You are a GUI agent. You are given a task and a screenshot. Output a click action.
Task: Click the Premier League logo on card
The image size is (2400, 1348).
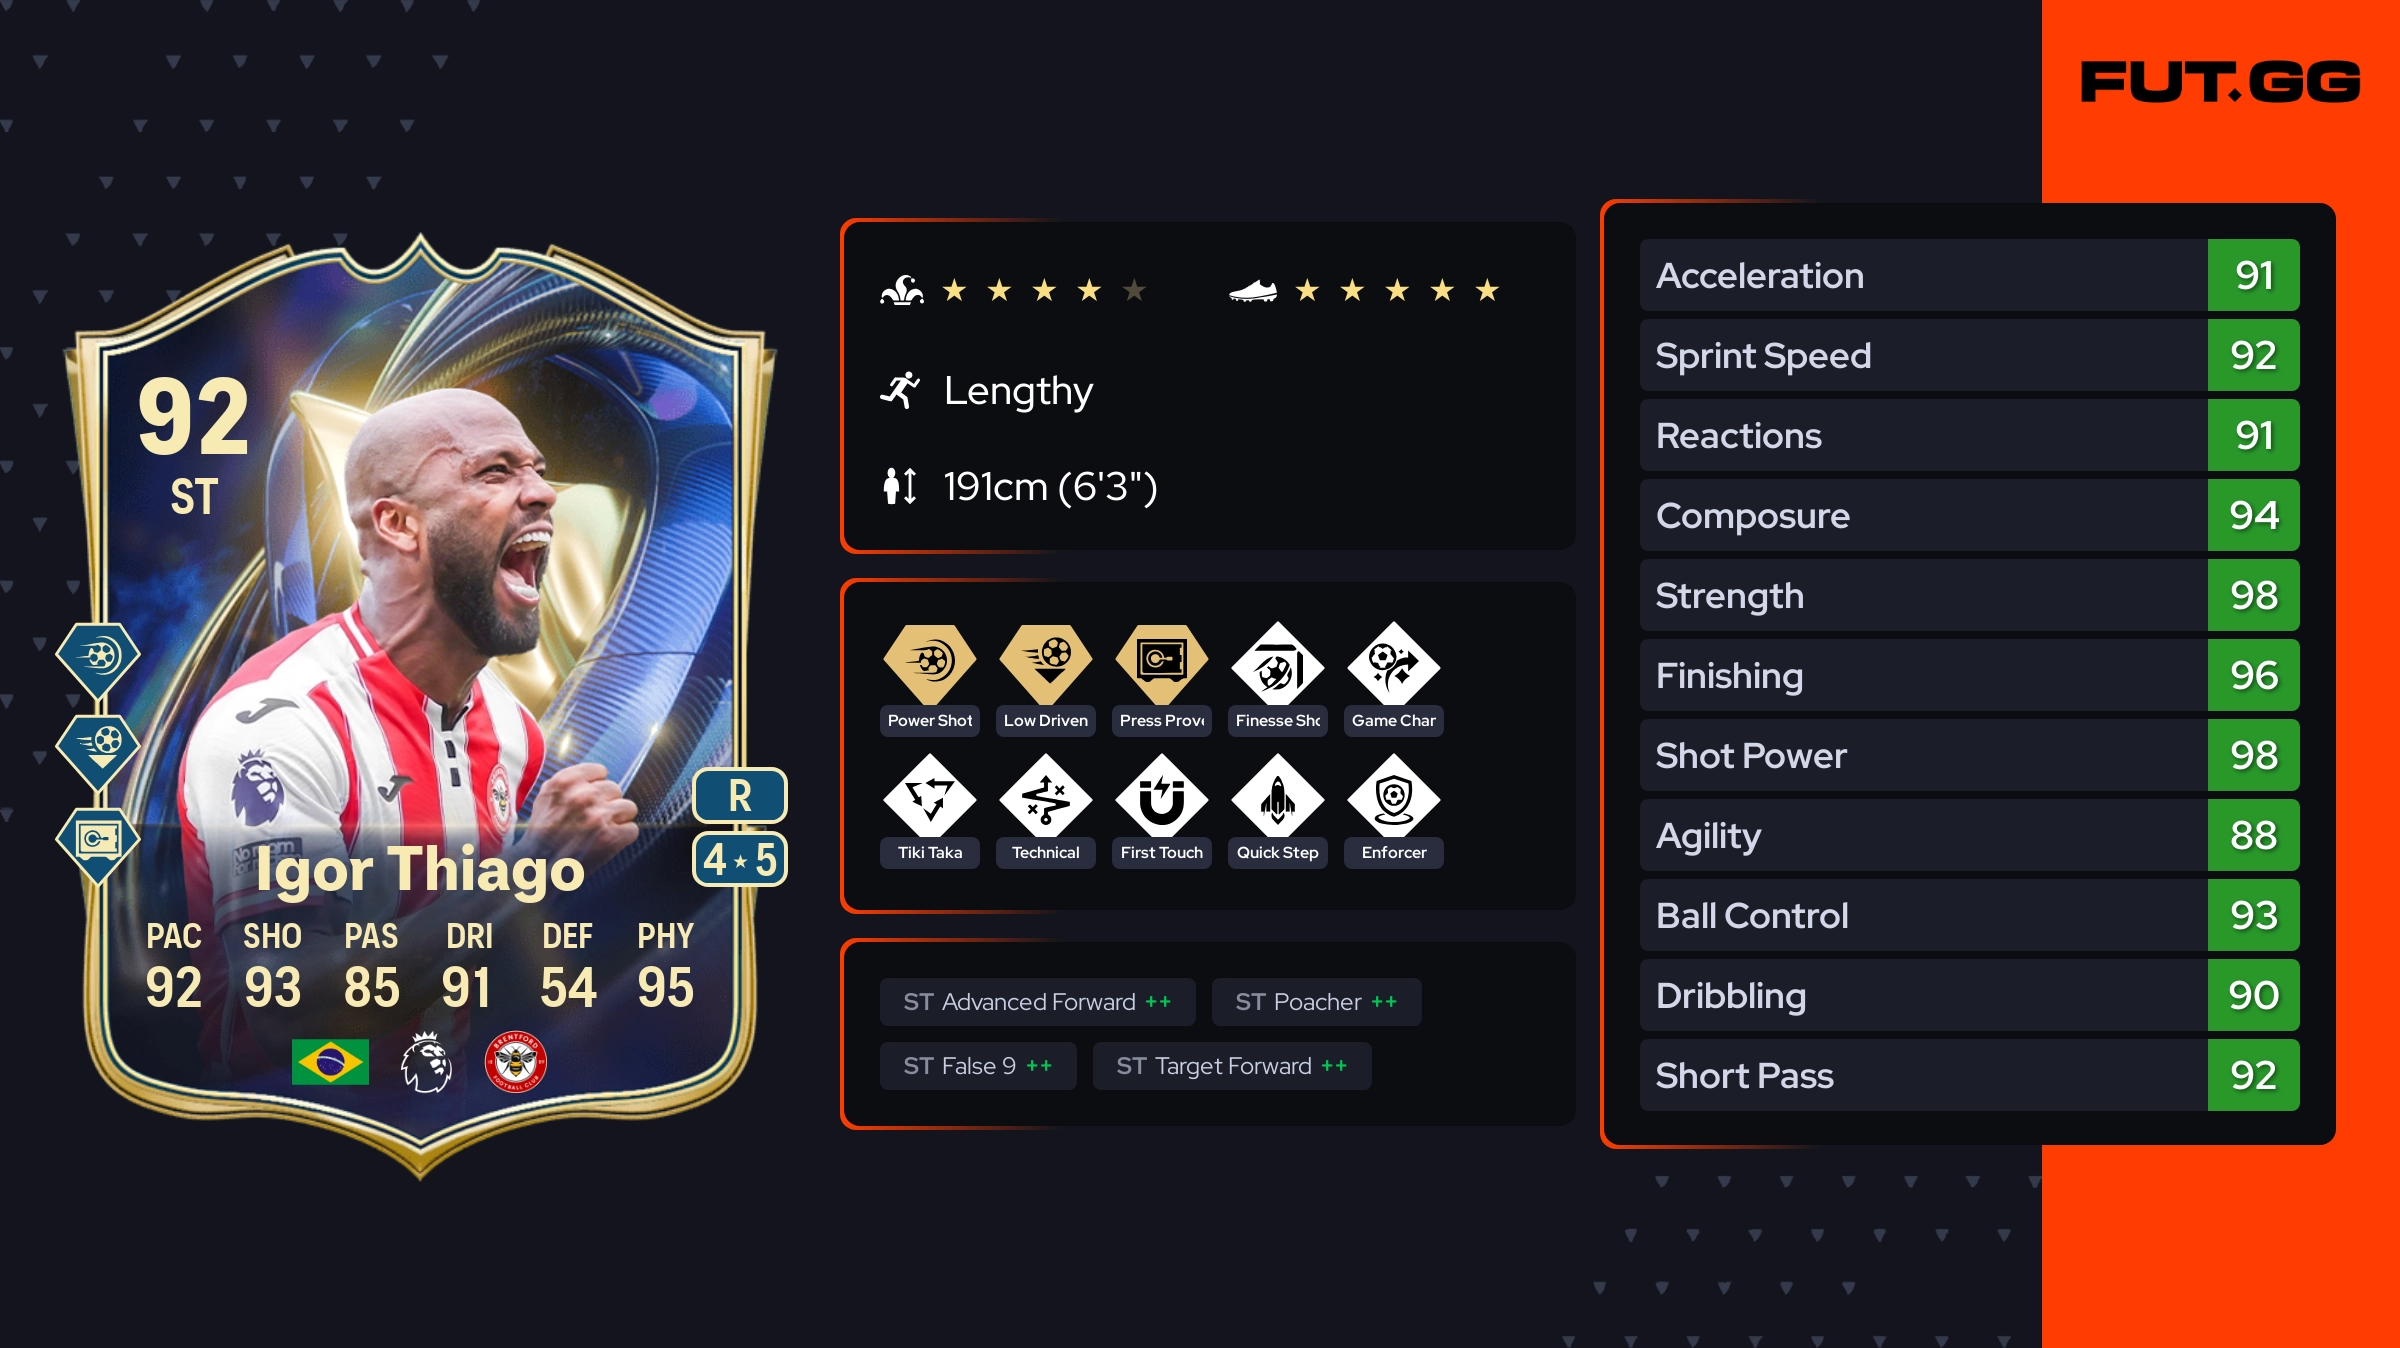pos(426,1062)
